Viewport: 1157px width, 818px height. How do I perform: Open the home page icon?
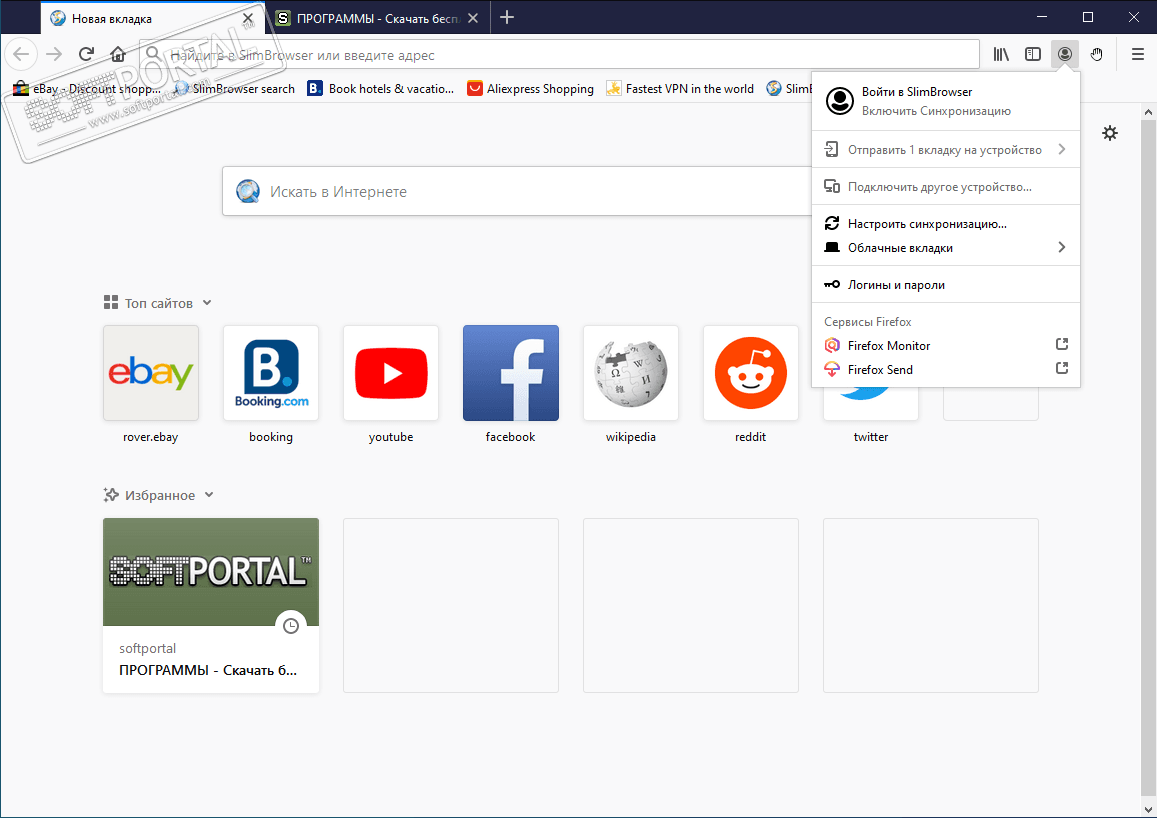(x=118, y=54)
